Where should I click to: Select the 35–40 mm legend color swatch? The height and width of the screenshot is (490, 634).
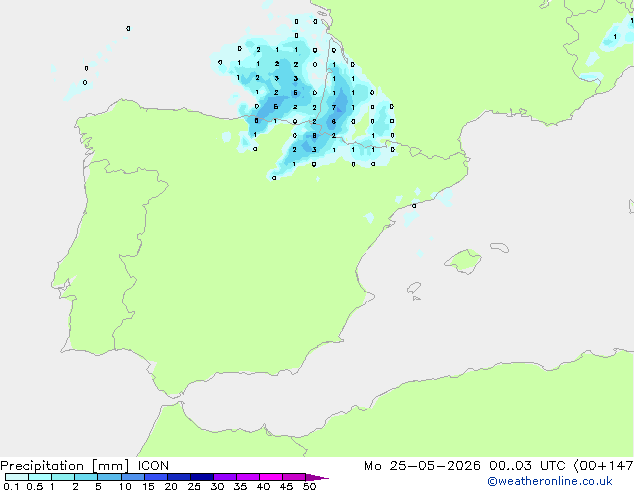[247, 477]
